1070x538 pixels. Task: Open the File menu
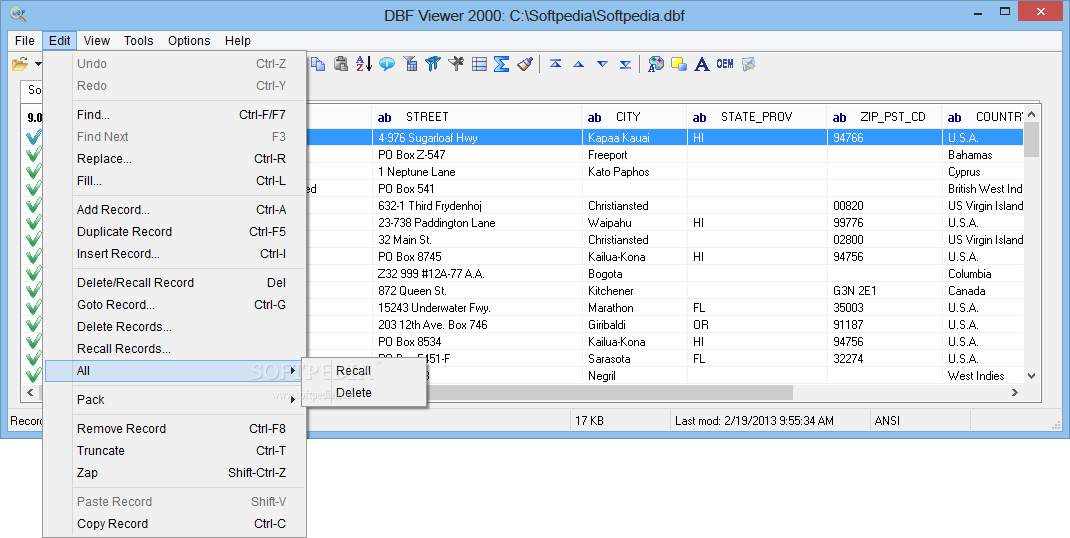[x=25, y=40]
